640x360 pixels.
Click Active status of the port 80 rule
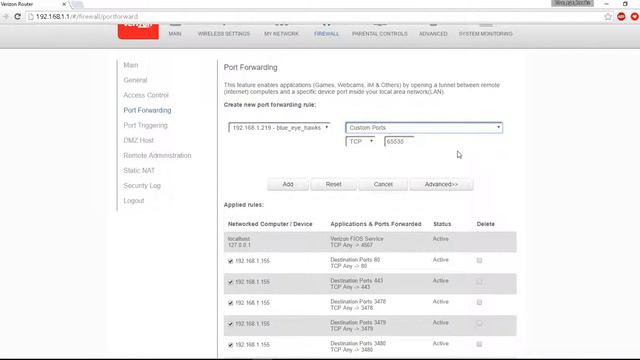click(x=440, y=260)
